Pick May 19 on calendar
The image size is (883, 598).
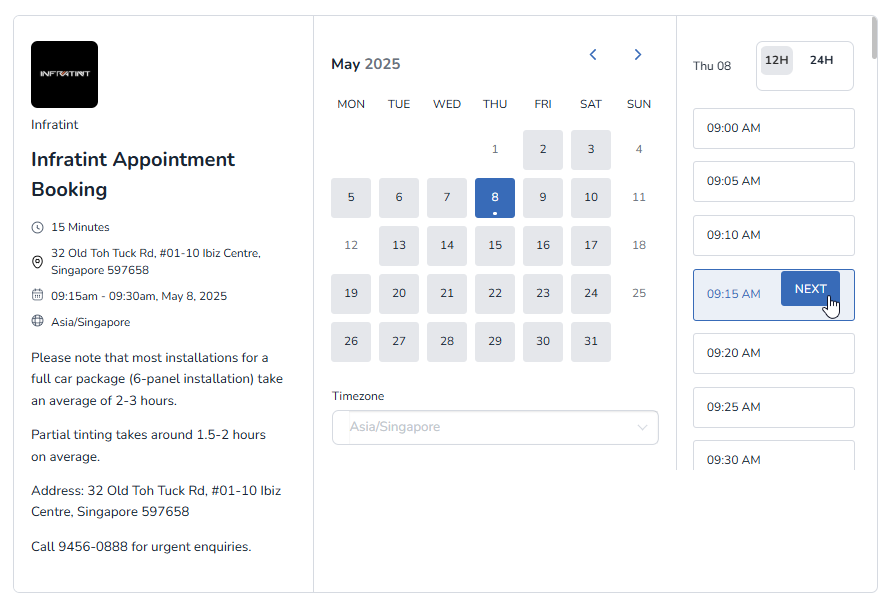[351, 293]
